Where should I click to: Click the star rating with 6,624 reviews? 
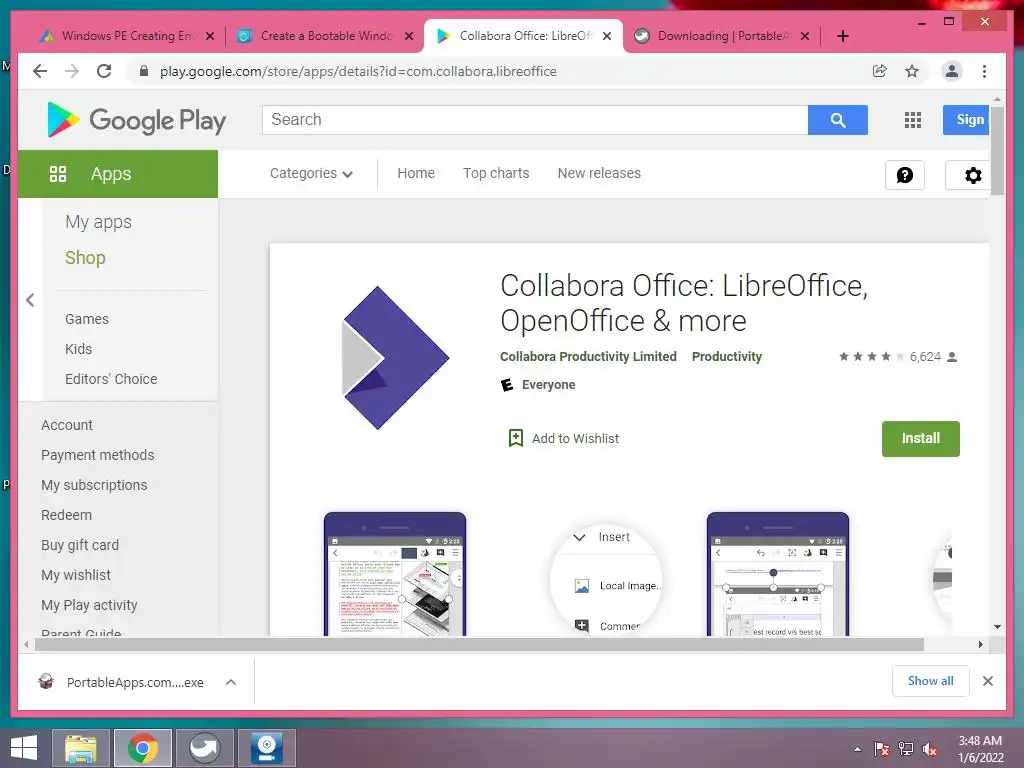[x=898, y=357]
